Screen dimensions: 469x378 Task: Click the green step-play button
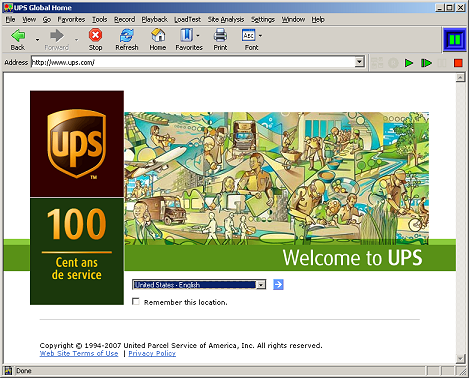coord(426,63)
